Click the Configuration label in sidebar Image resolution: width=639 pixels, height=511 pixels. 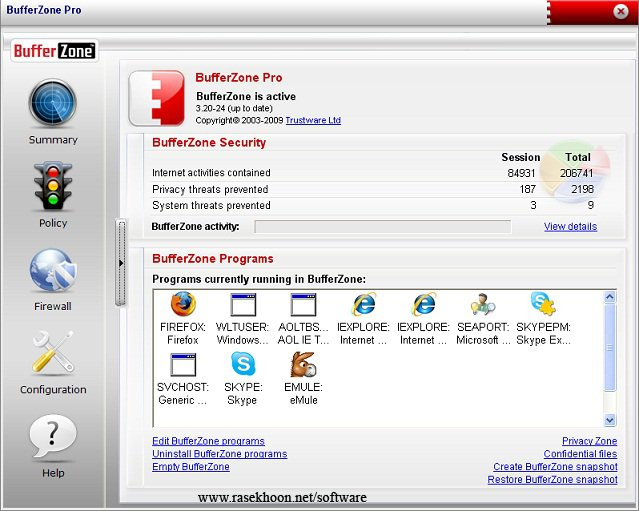53,390
